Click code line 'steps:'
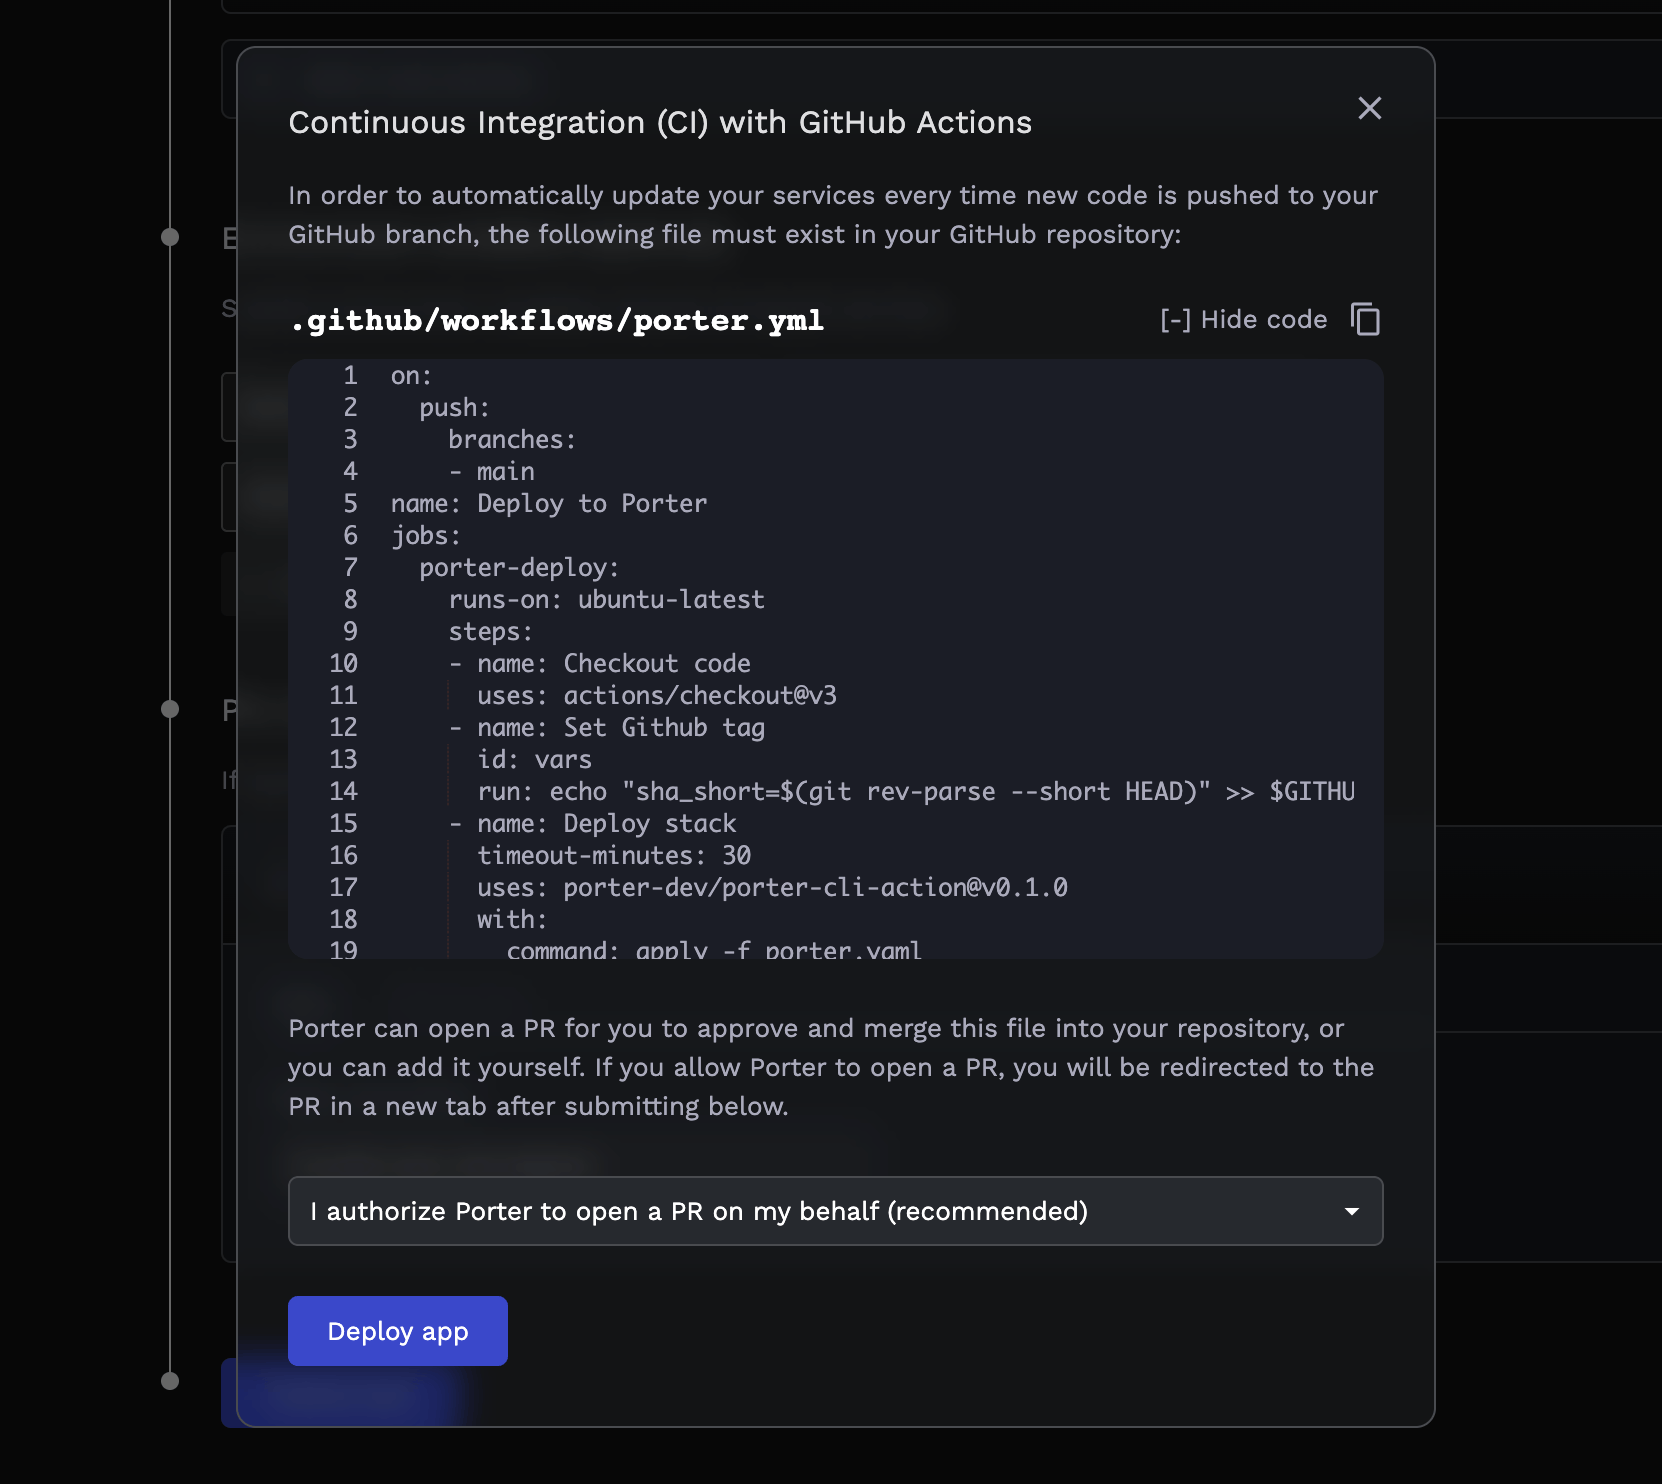The height and width of the screenshot is (1484, 1662). (x=490, y=632)
